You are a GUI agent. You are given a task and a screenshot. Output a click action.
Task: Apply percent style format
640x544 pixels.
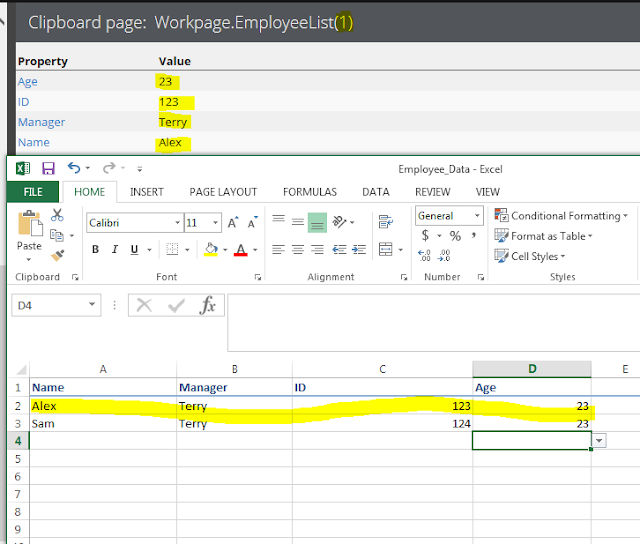(x=455, y=235)
